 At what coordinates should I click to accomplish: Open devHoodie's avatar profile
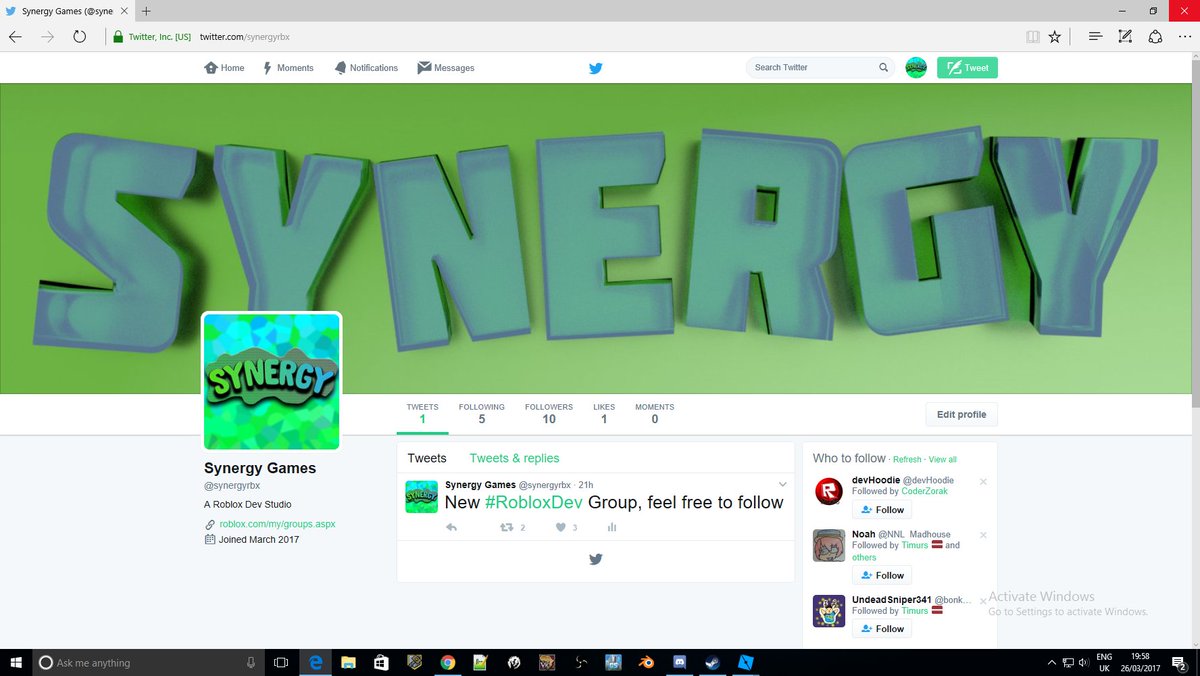(829, 492)
